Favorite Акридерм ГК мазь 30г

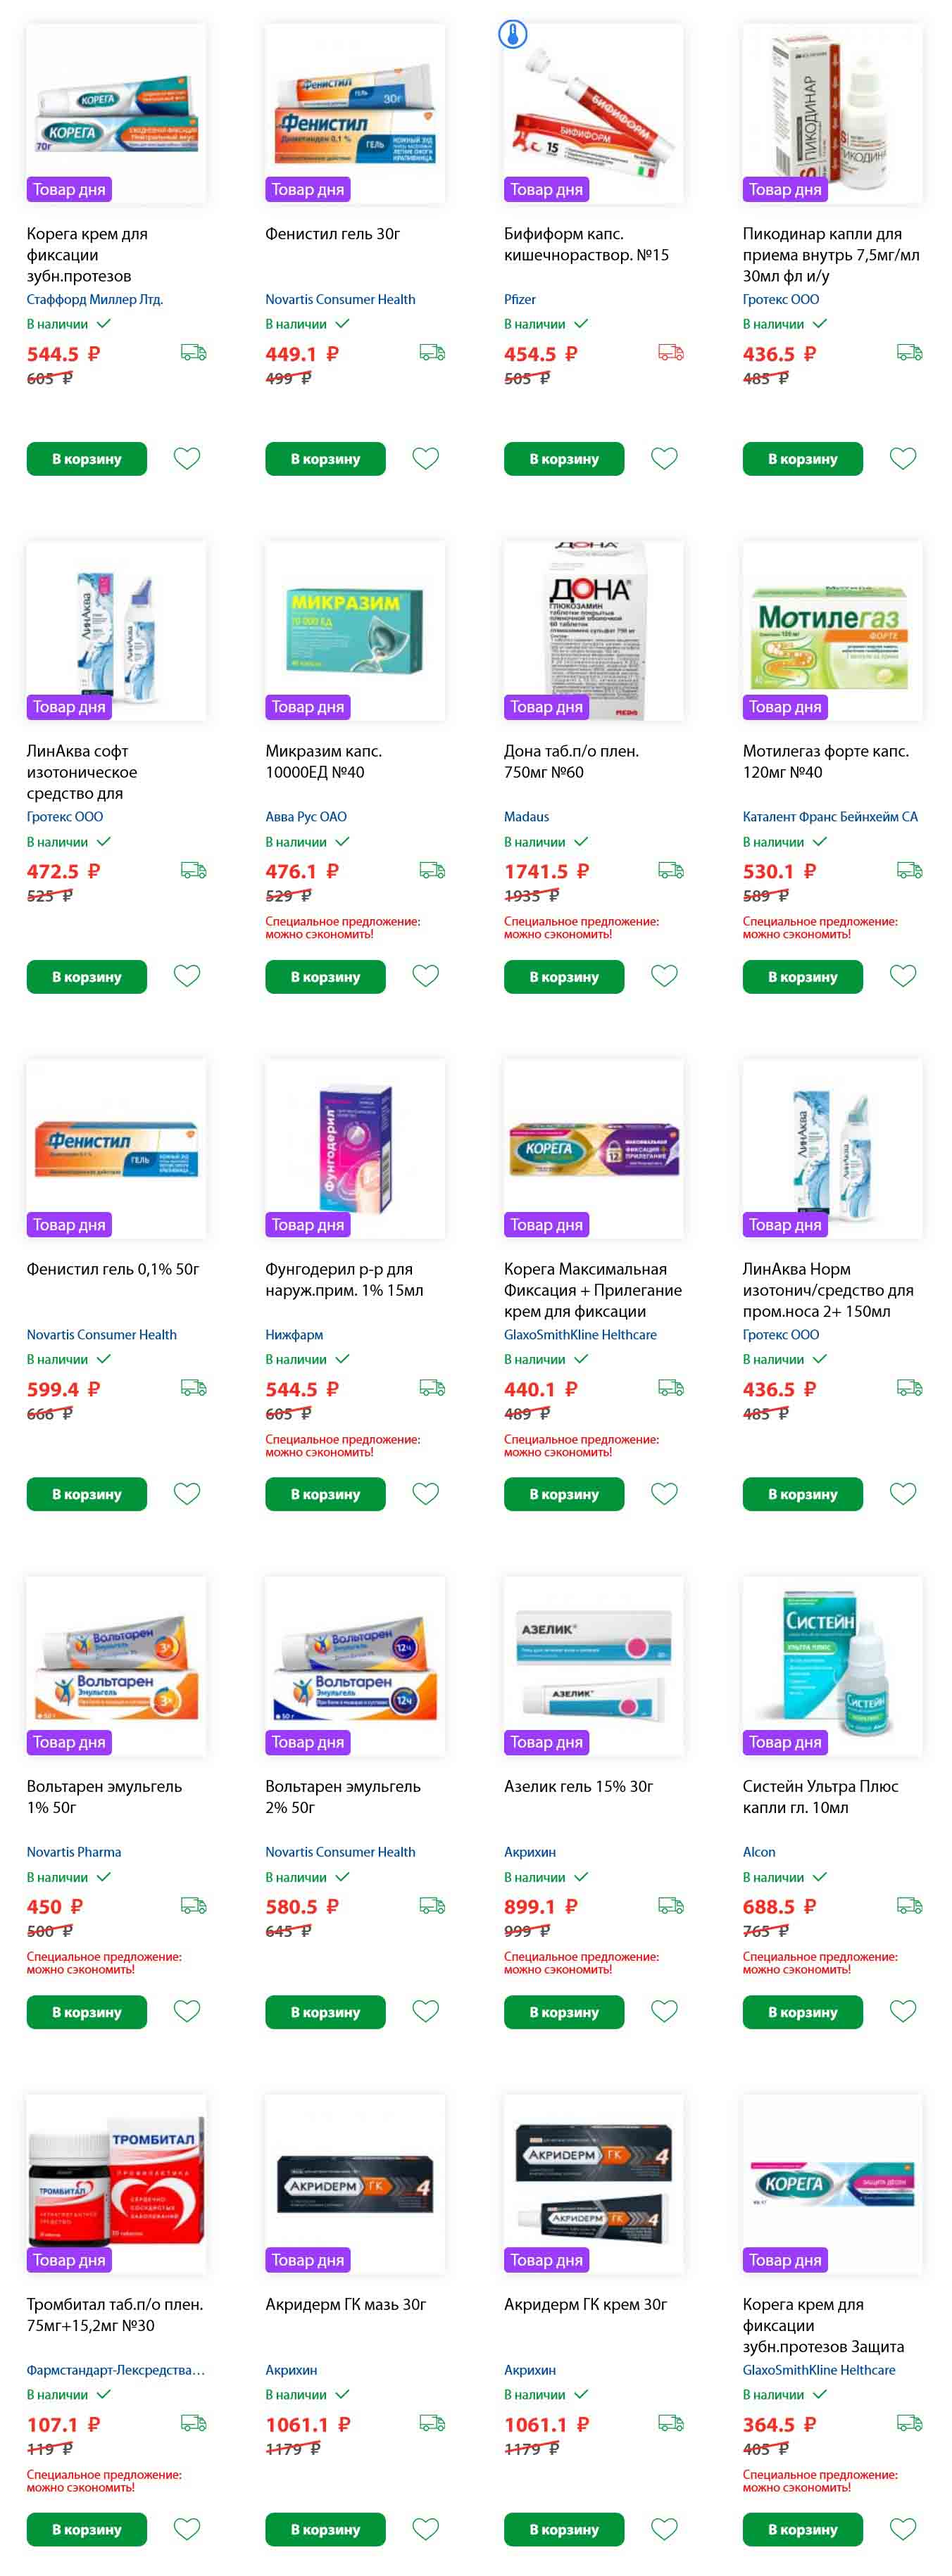[x=426, y=2528]
